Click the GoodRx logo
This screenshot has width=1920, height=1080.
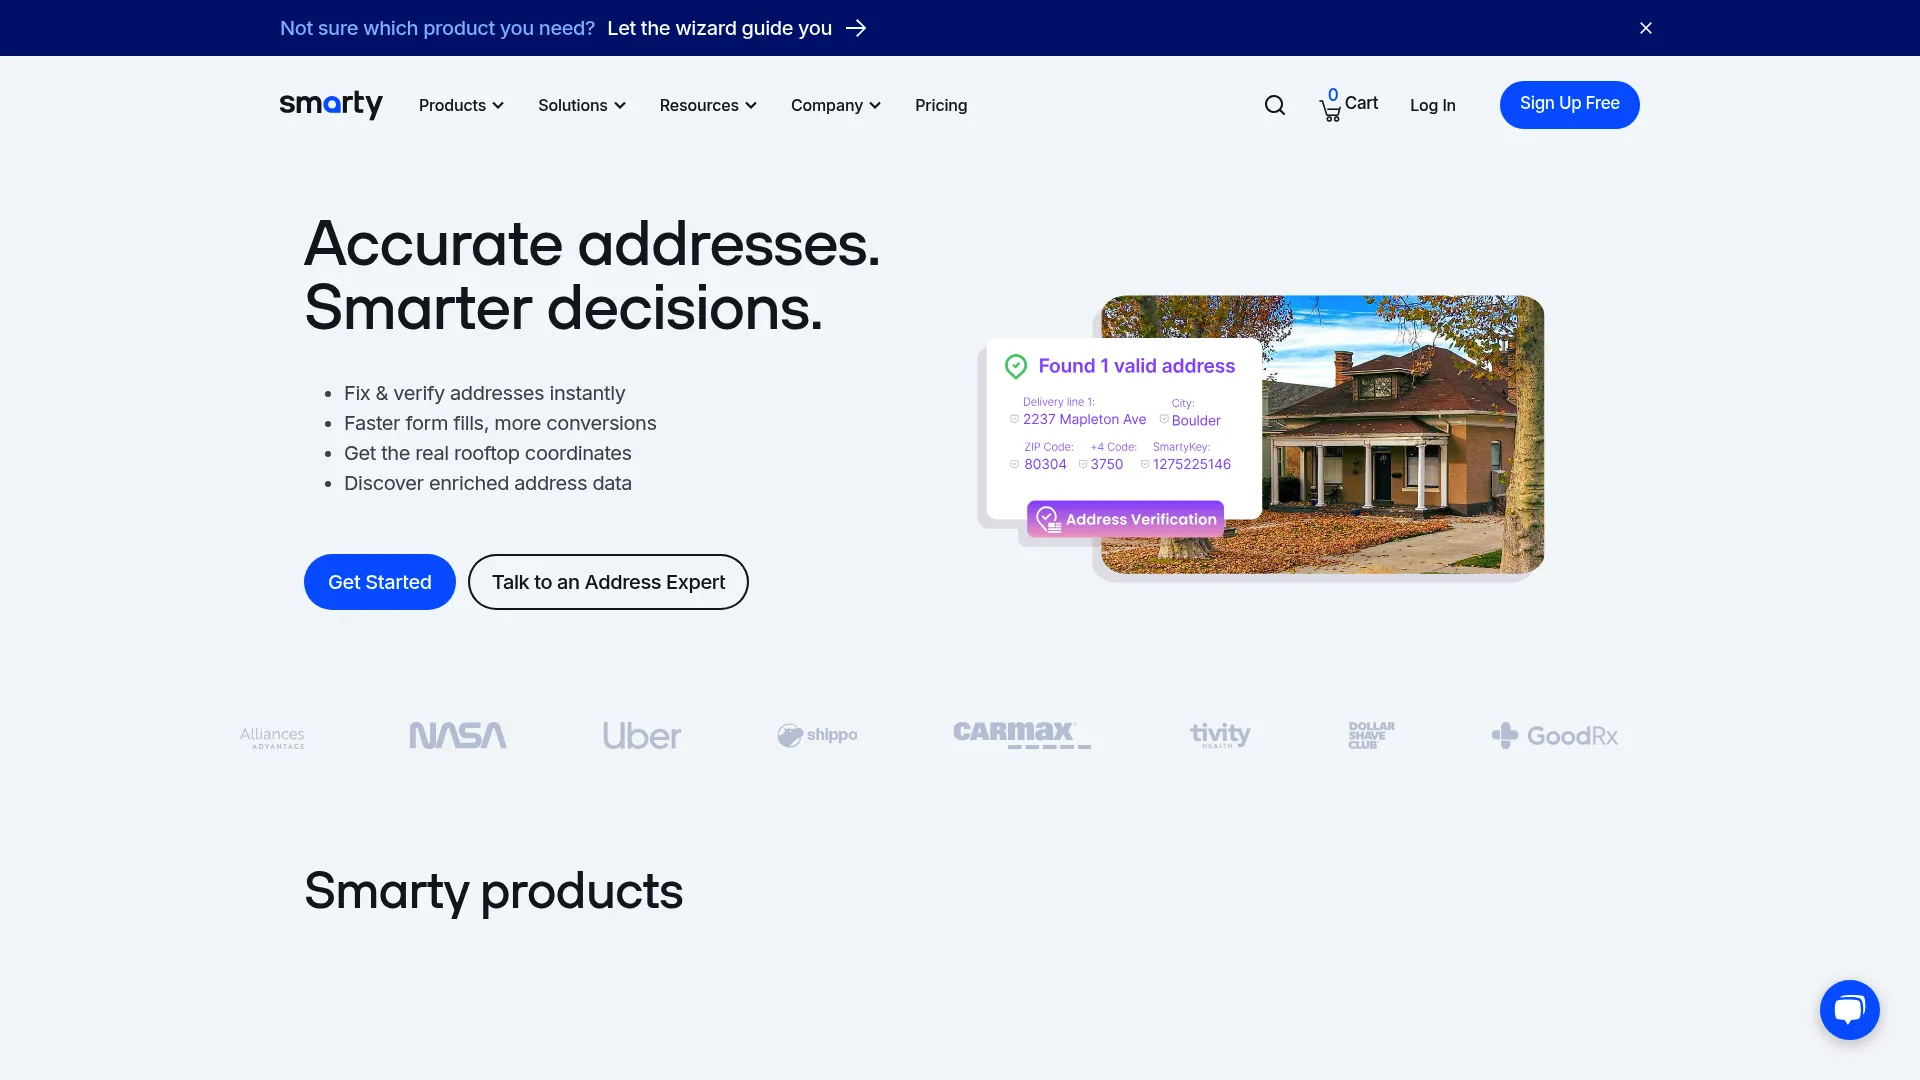tap(1554, 736)
